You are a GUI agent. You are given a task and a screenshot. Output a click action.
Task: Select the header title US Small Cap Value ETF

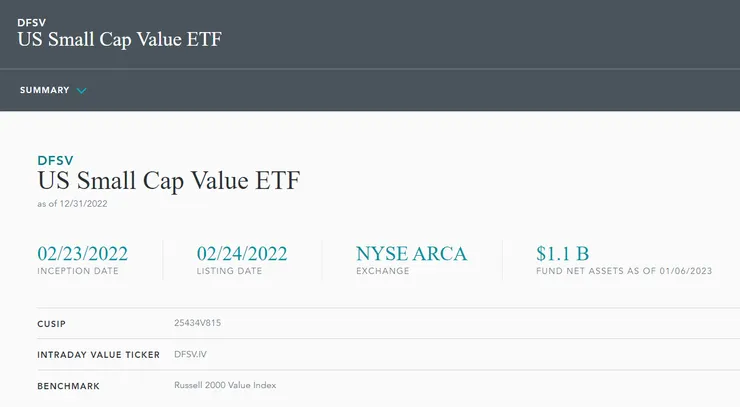click(119, 40)
